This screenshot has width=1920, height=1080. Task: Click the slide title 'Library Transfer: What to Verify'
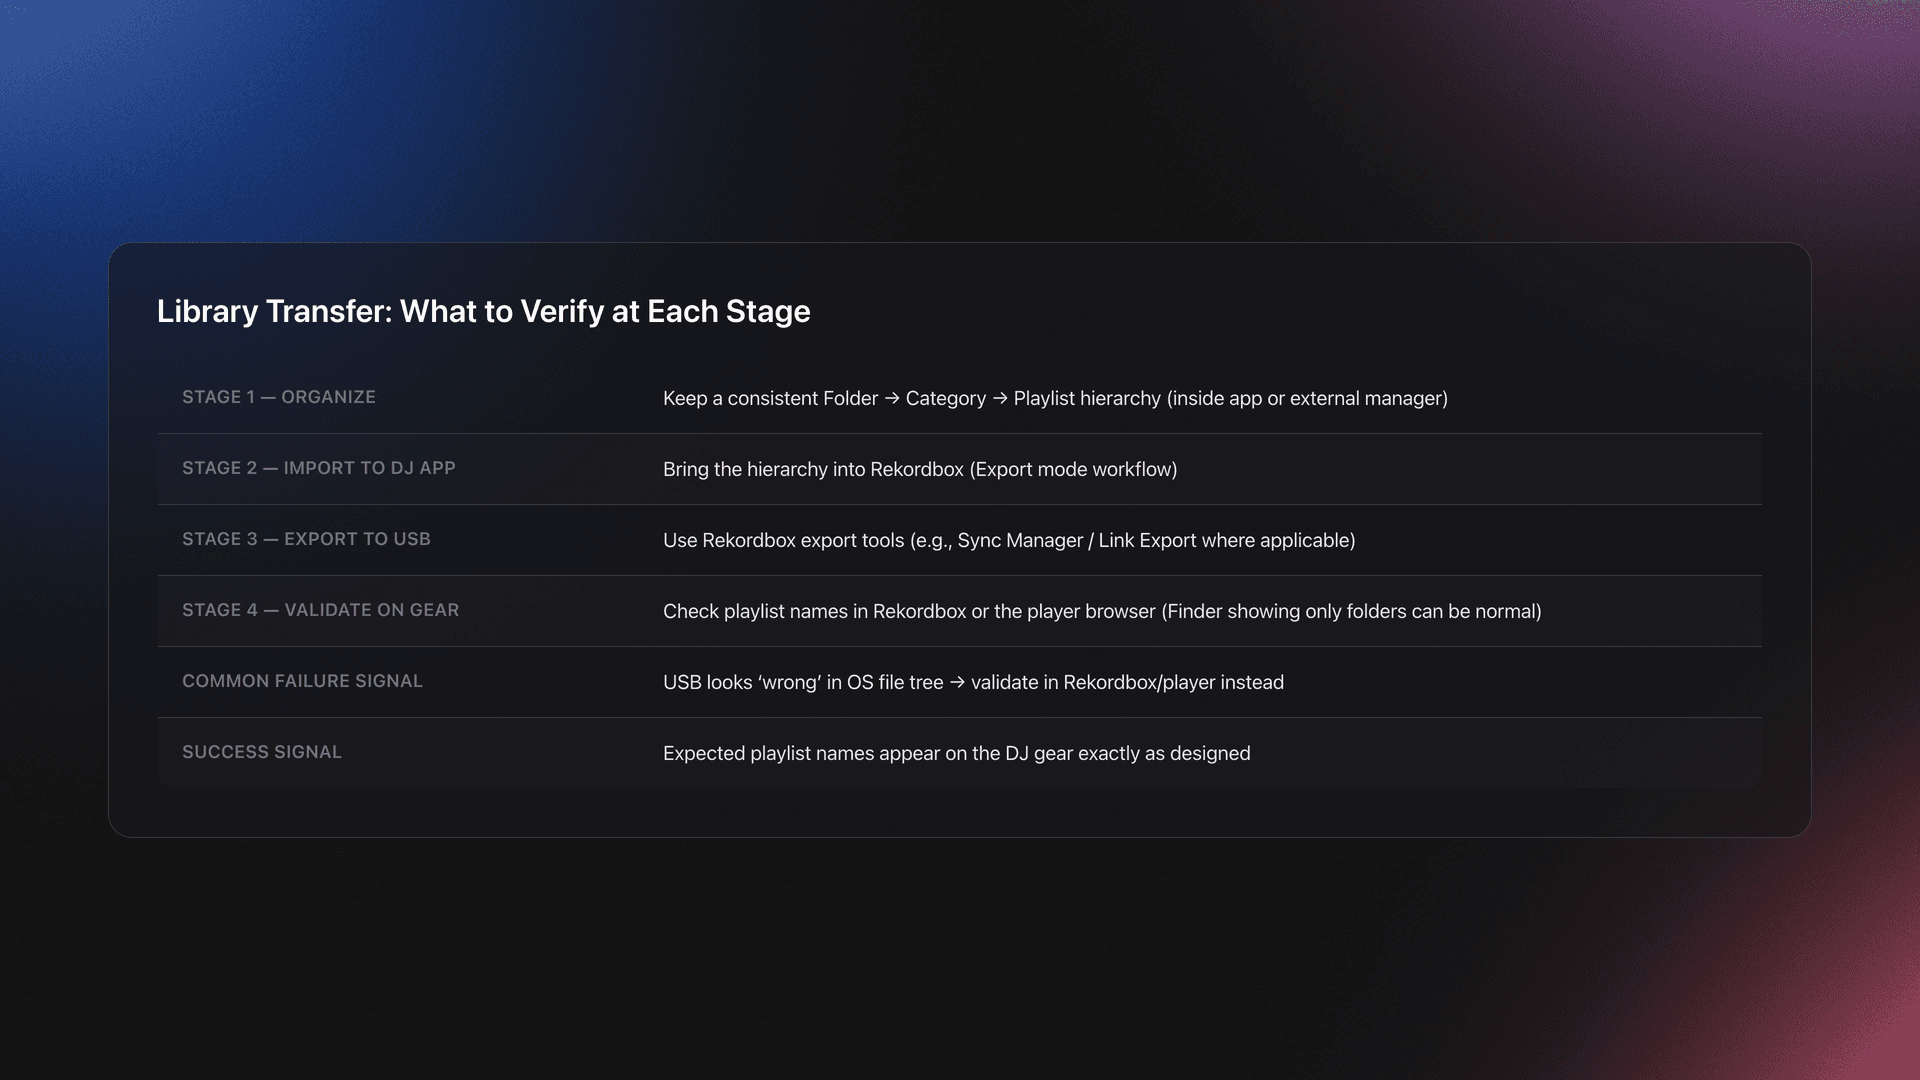pos(483,312)
